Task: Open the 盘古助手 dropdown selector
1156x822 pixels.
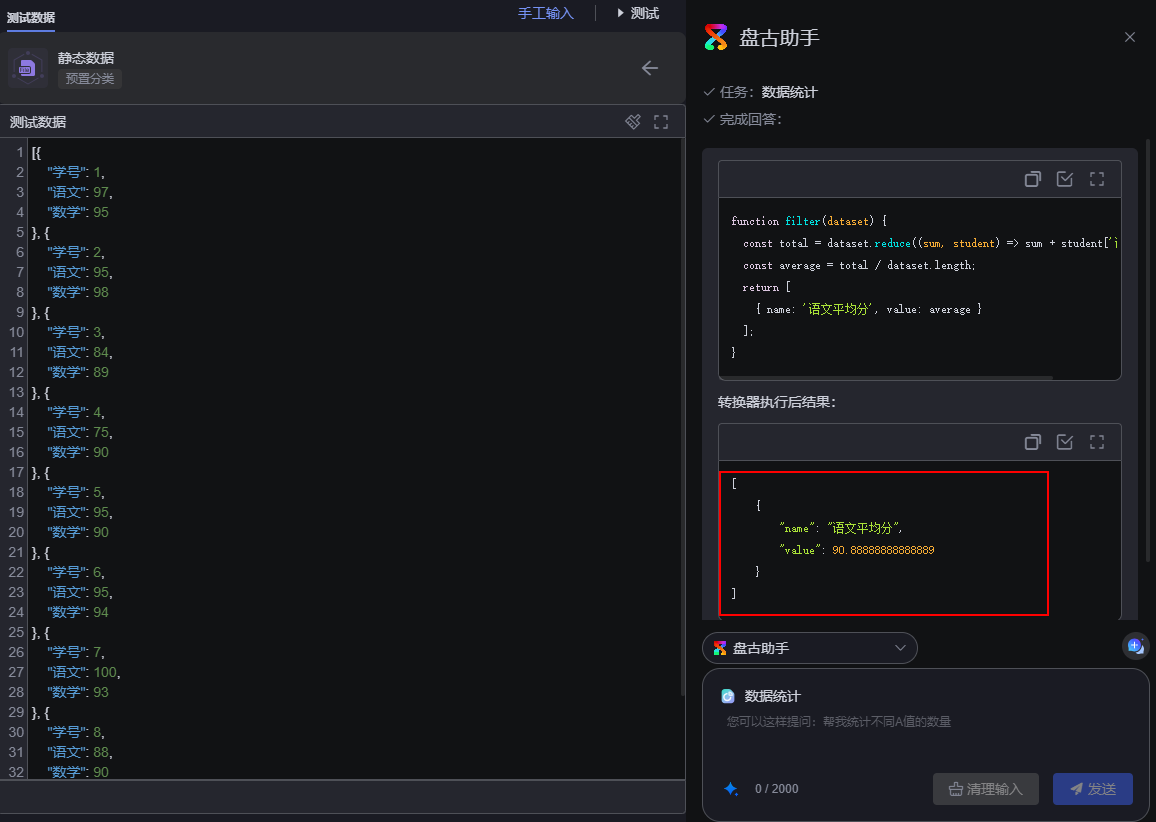Action: coord(809,648)
